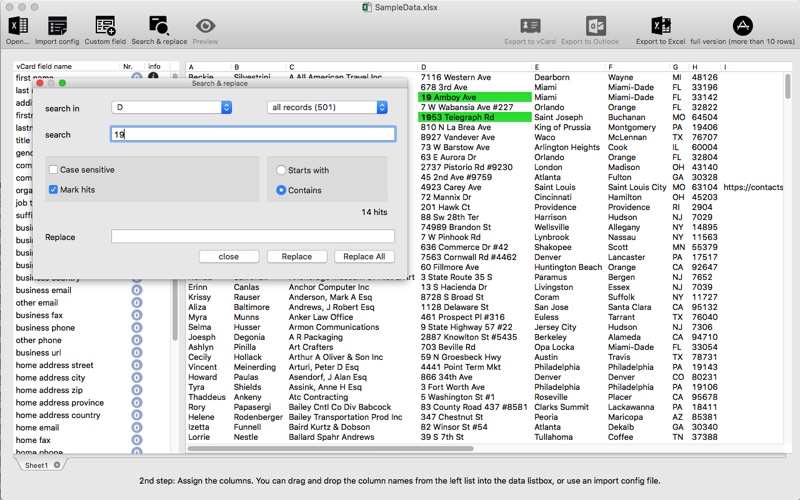800x500 pixels.
Task: Click column header E in data table
Action: point(568,67)
